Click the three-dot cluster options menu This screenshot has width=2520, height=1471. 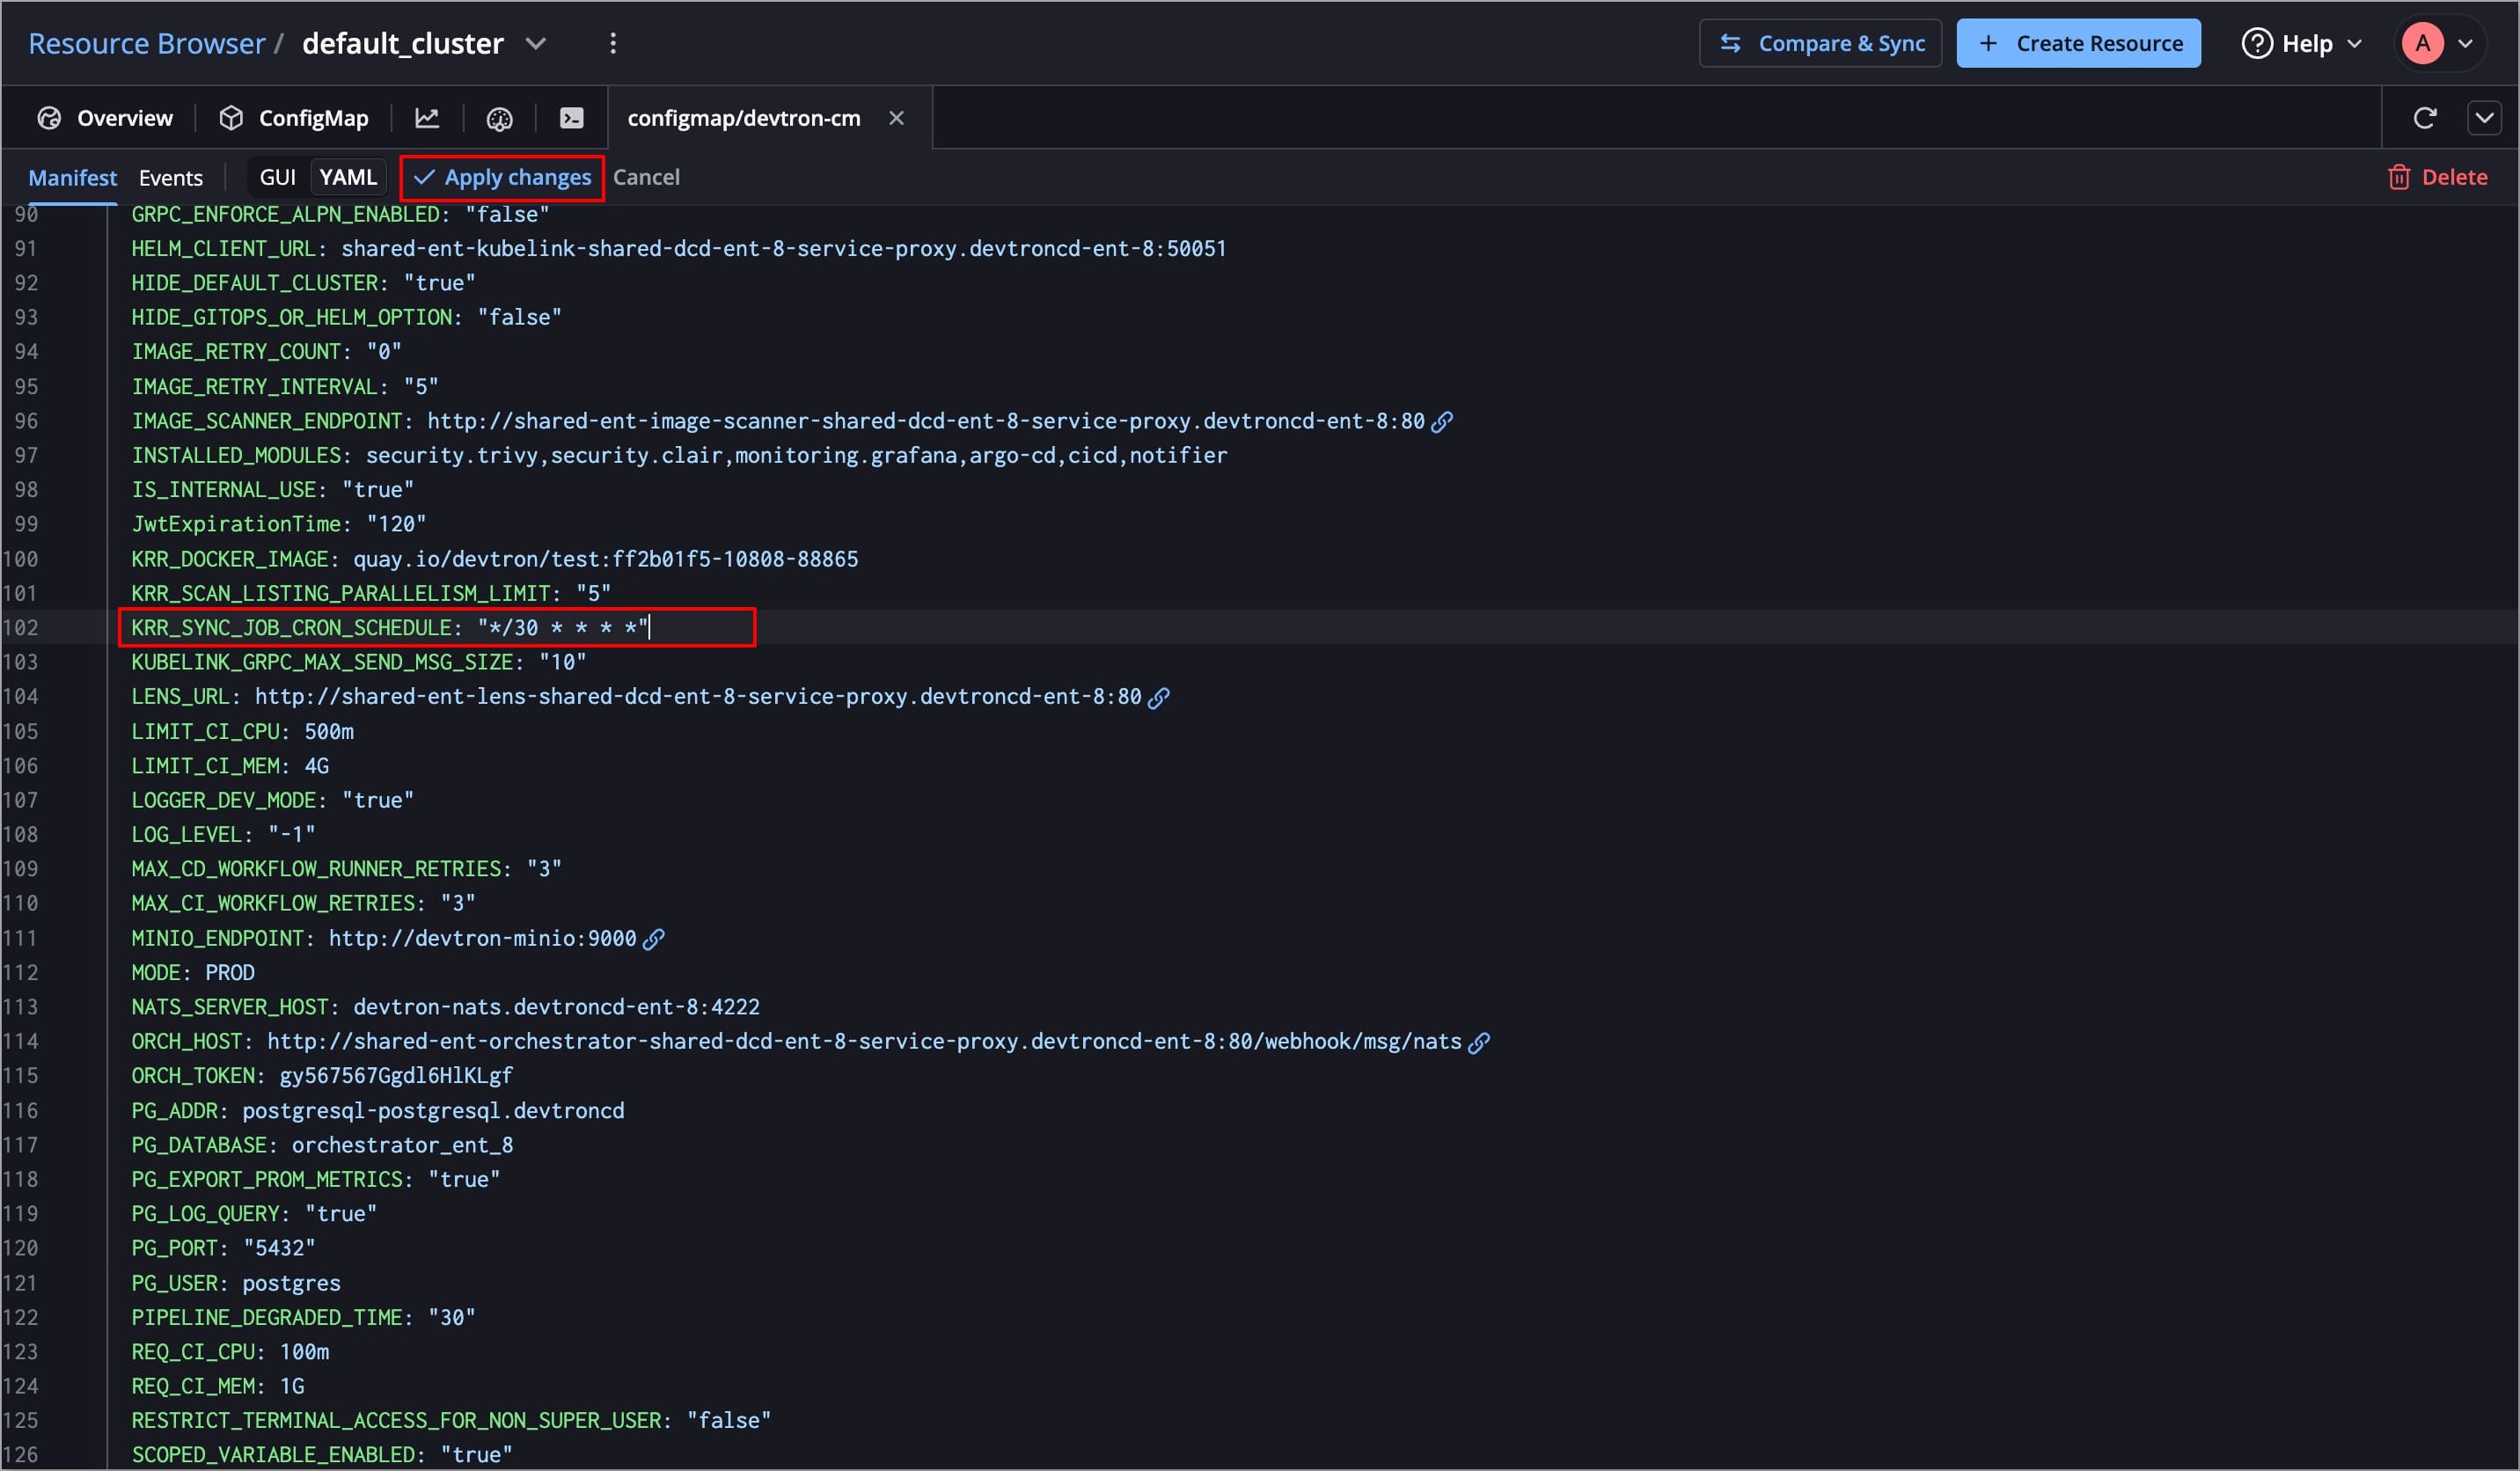click(x=613, y=43)
